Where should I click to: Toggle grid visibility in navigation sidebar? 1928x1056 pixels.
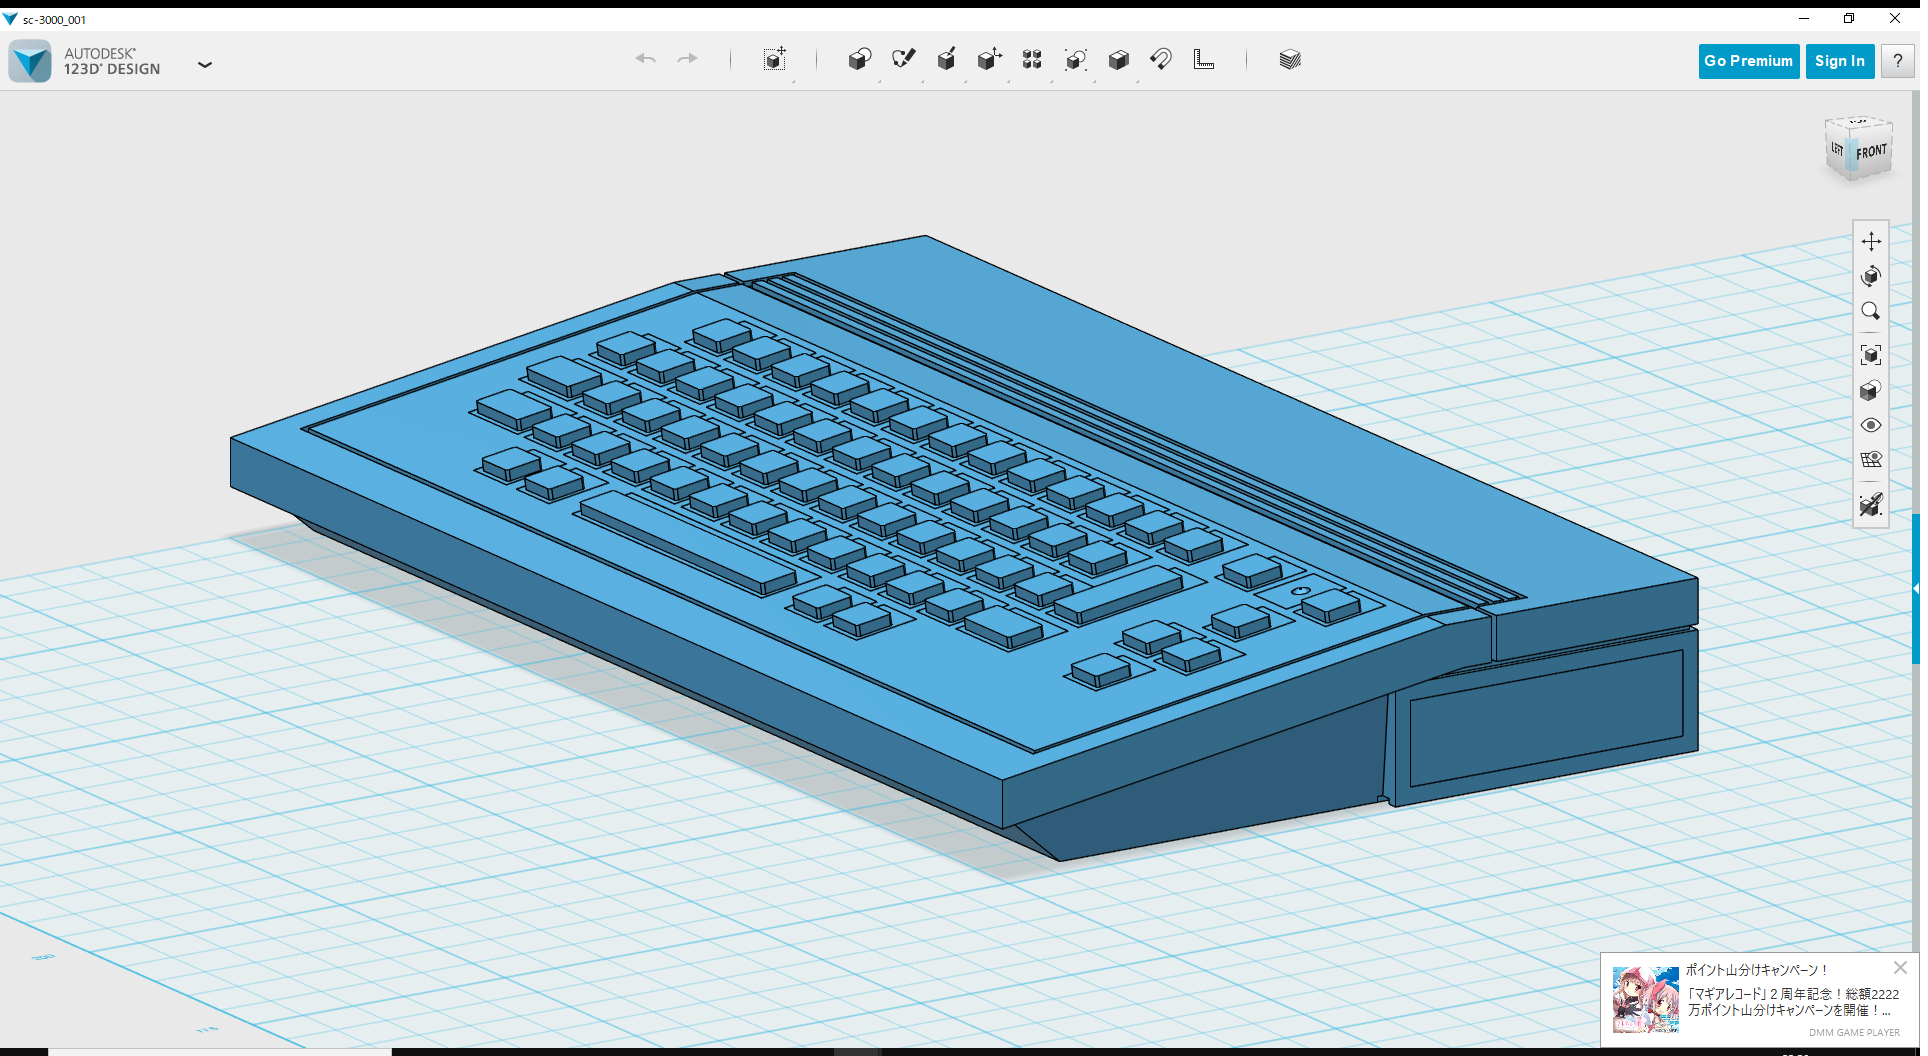point(1872,458)
